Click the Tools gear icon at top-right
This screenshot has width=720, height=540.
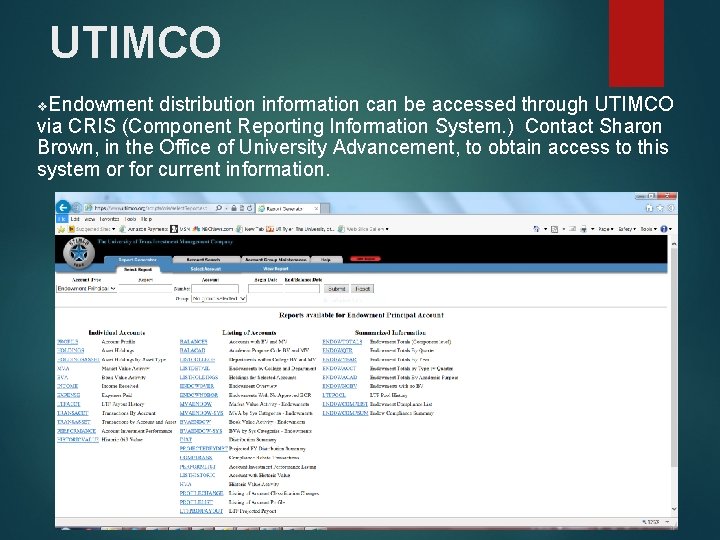pos(670,208)
